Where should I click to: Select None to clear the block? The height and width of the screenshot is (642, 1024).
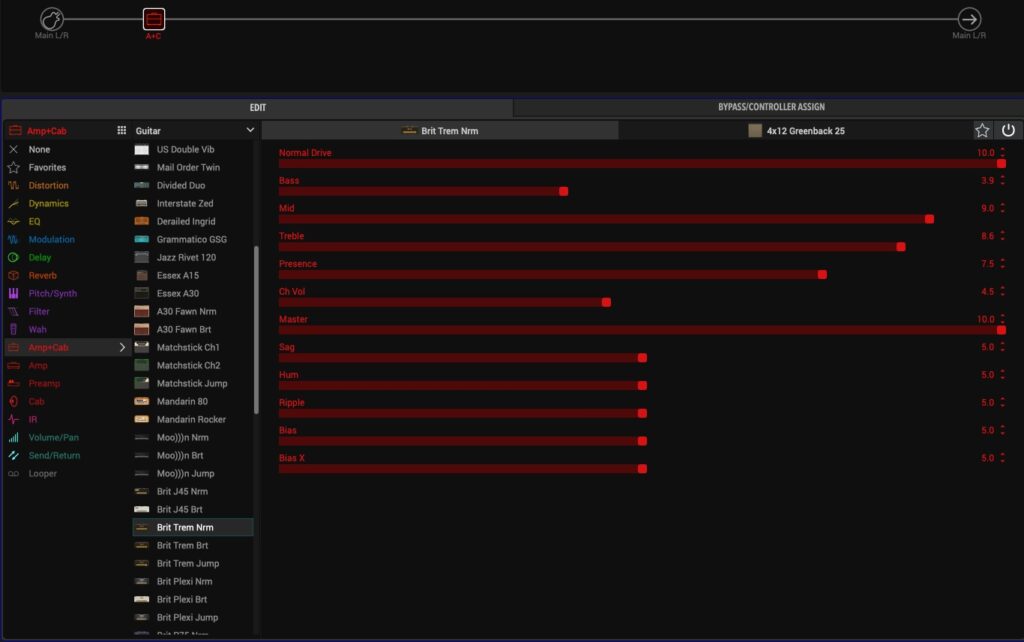tap(39, 149)
